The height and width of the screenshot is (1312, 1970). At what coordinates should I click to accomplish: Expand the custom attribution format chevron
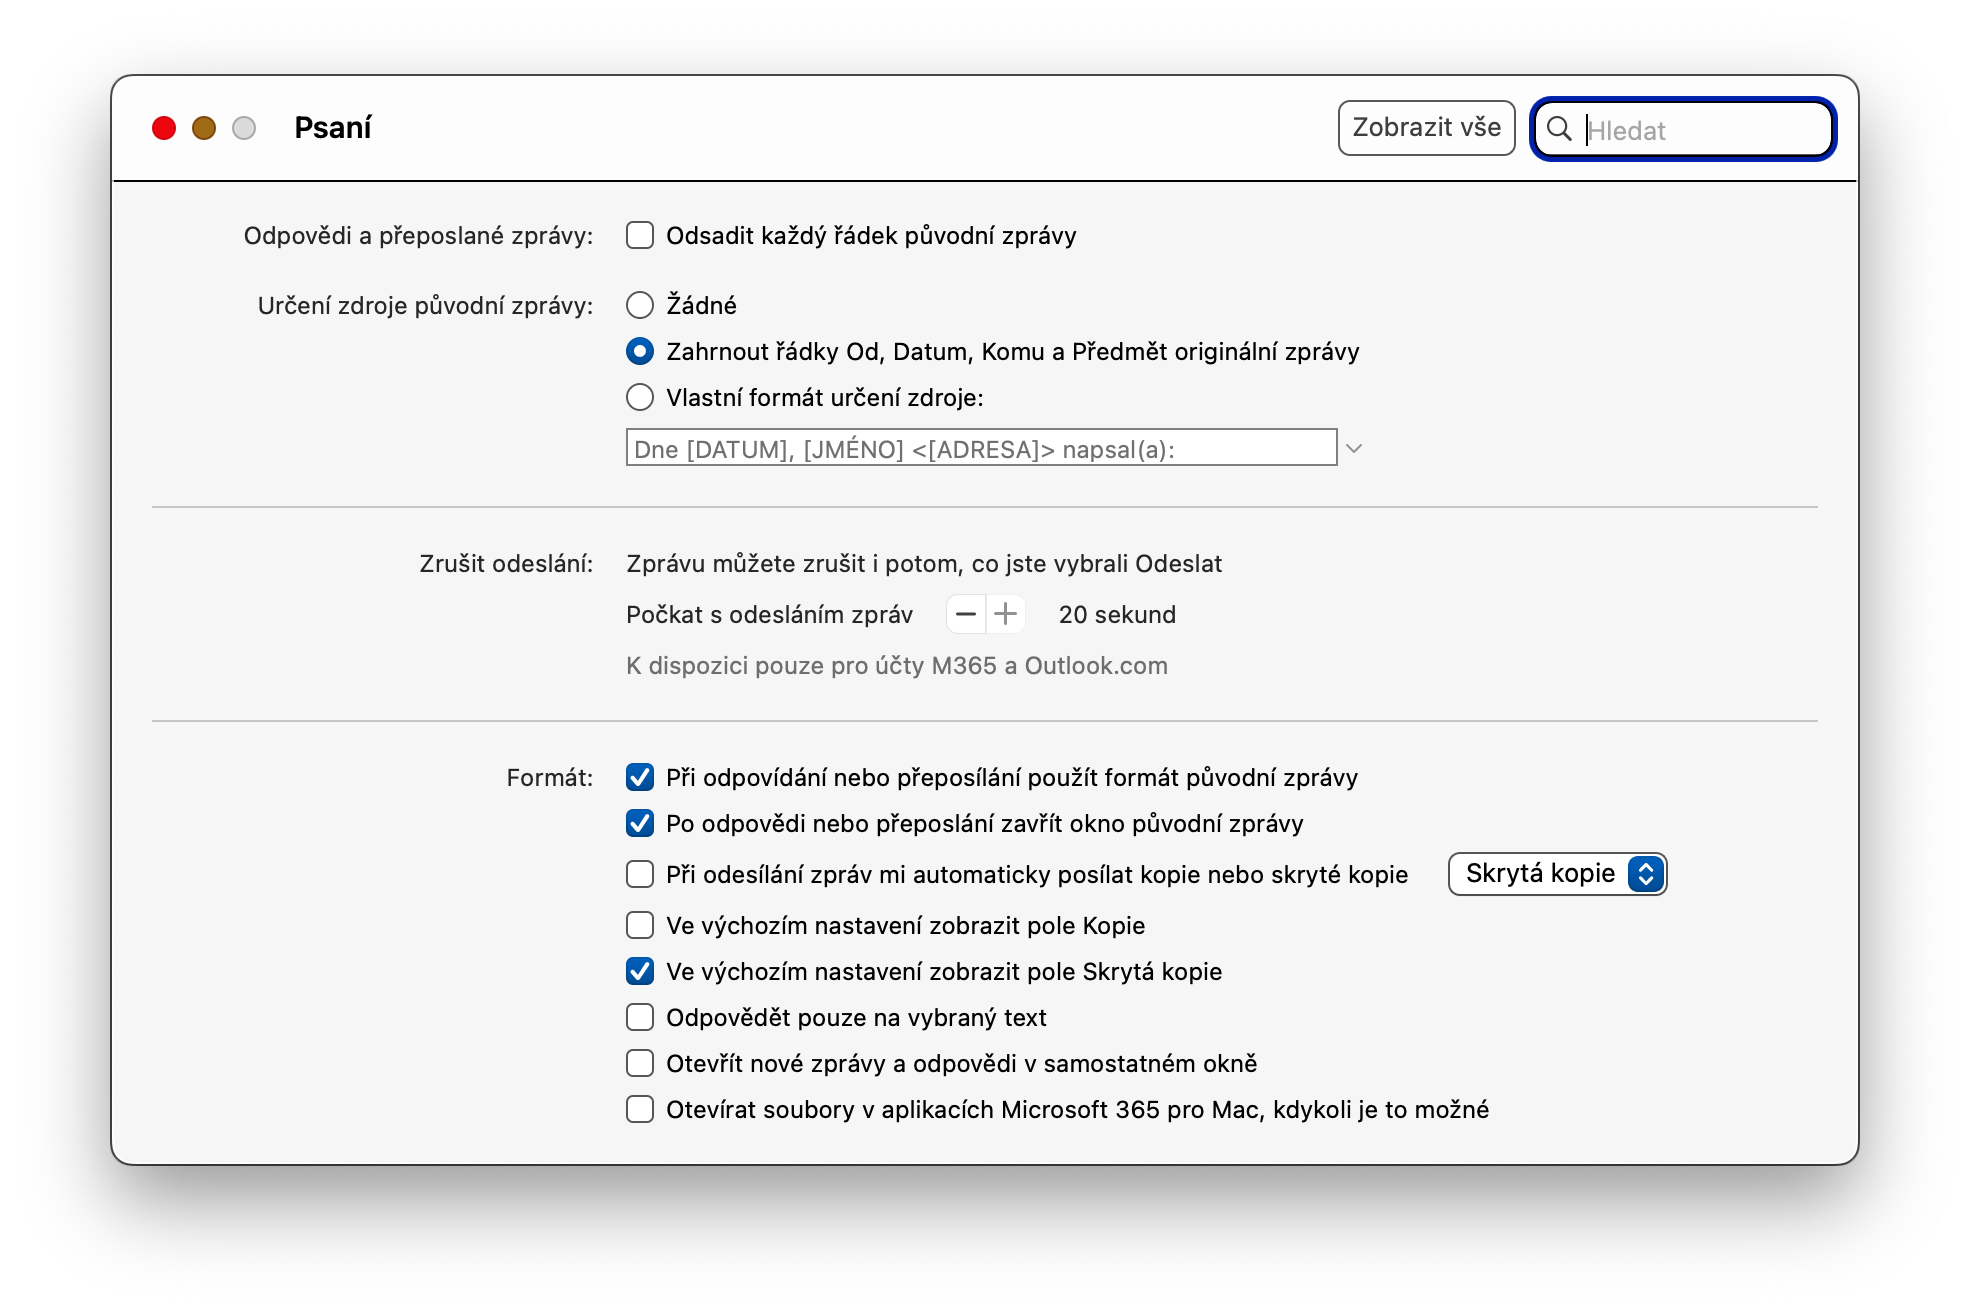click(1354, 449)
